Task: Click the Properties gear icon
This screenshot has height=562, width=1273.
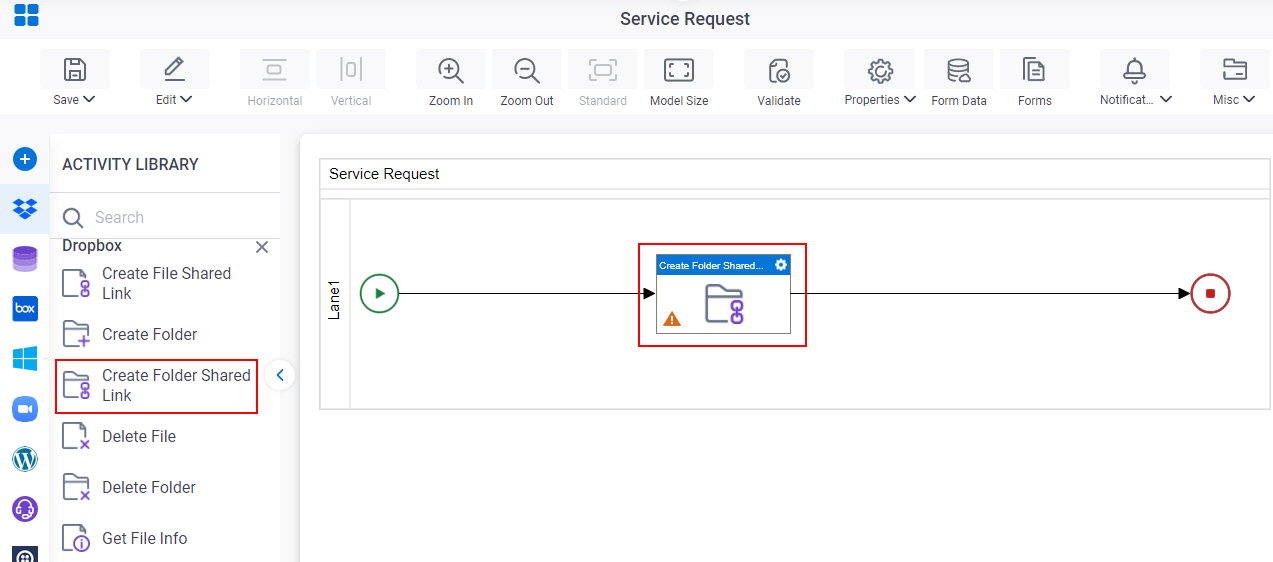Action: [880, 70]
